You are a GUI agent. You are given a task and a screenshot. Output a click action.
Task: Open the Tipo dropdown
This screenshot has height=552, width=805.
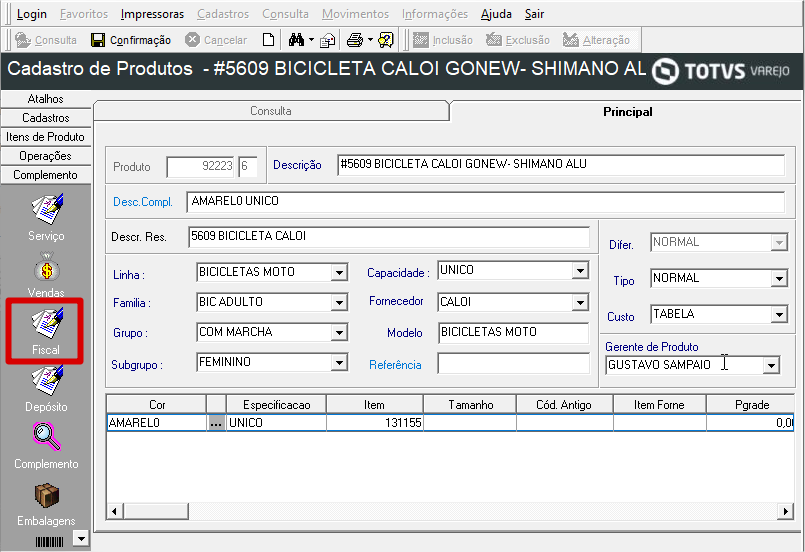point(779,279)
